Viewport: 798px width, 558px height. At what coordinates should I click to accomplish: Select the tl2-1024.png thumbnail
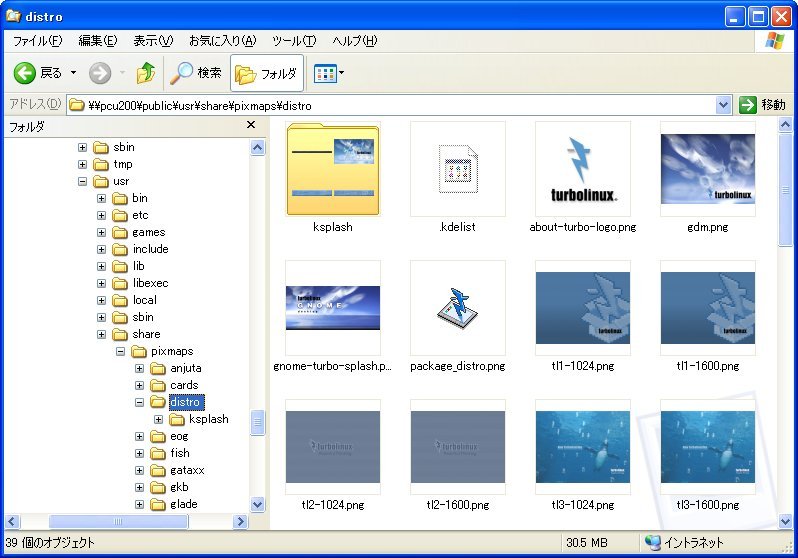[333, 447]
